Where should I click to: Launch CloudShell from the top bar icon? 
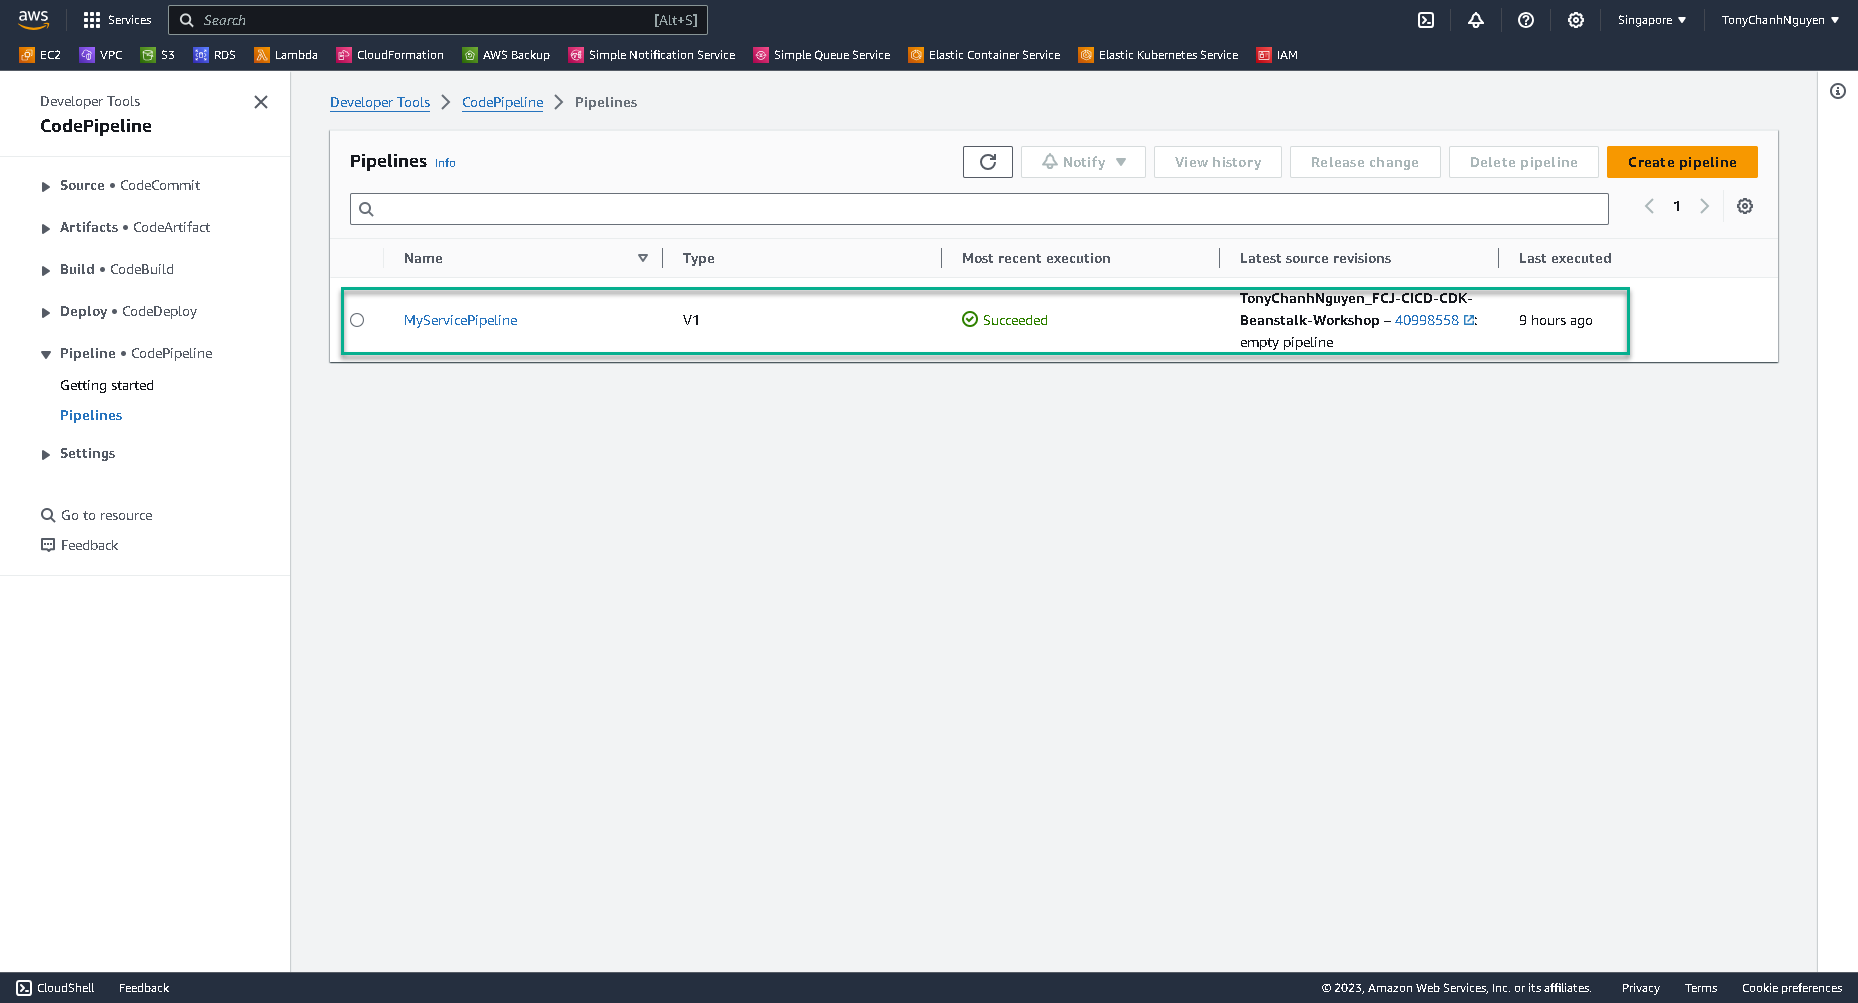(x=1426, y=20)
